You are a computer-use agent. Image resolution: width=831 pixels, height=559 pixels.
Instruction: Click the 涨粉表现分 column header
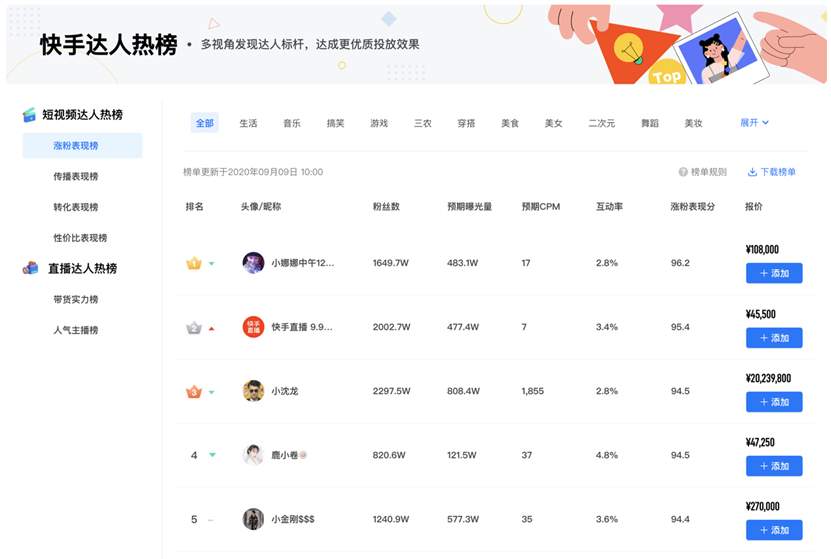693,207
